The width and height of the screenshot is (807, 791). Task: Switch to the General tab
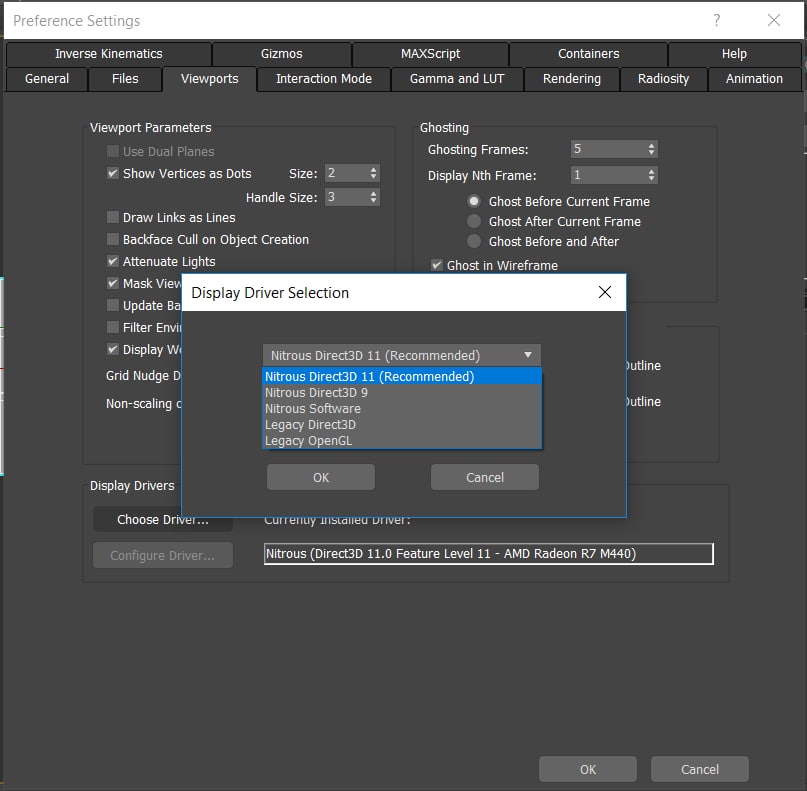click(x=47, y=79)
